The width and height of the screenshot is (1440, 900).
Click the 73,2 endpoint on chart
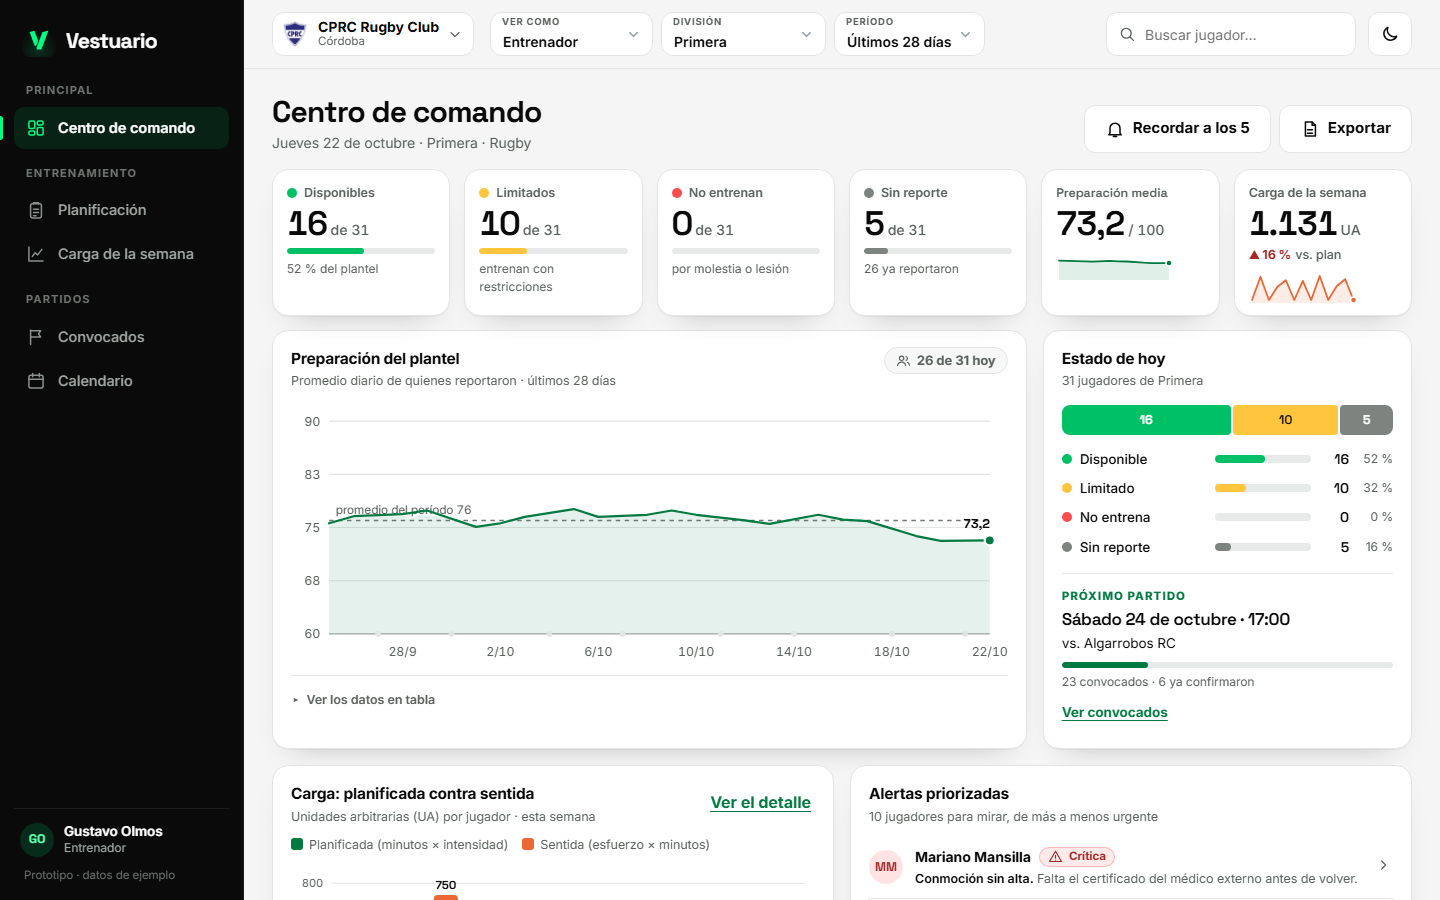[x=990, y=540]
